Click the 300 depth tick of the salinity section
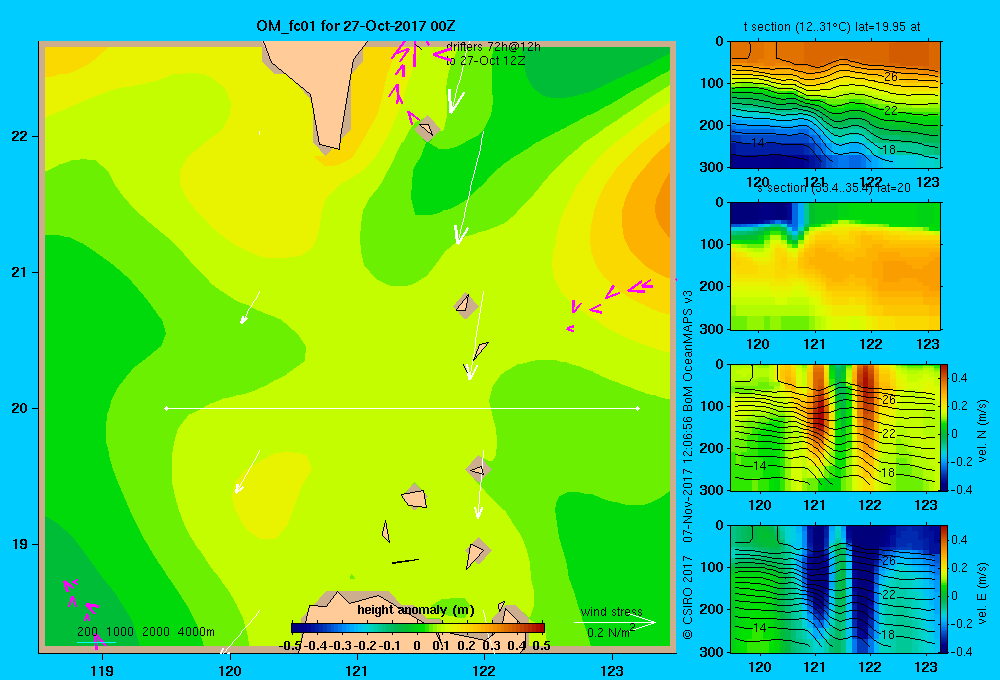Viewport: 1000px width, 680px height. (712, 329)
